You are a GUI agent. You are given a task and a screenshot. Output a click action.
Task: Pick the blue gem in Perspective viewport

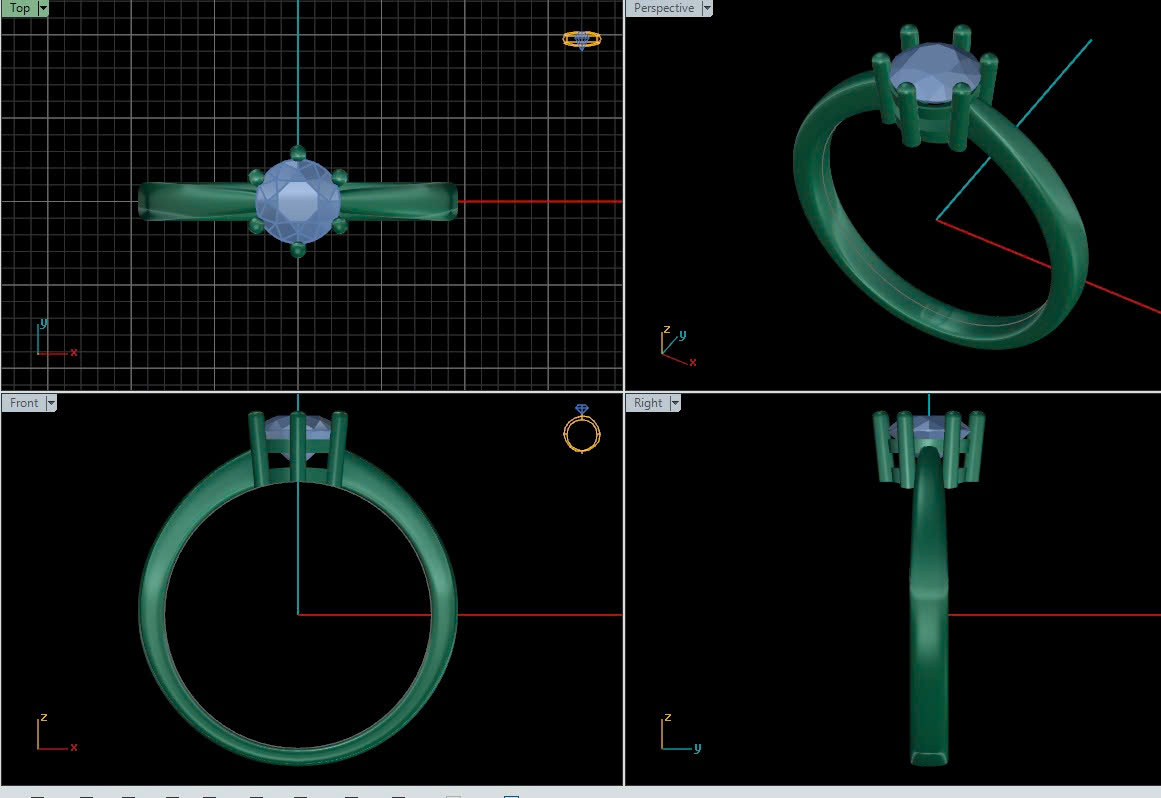(933, 68)
